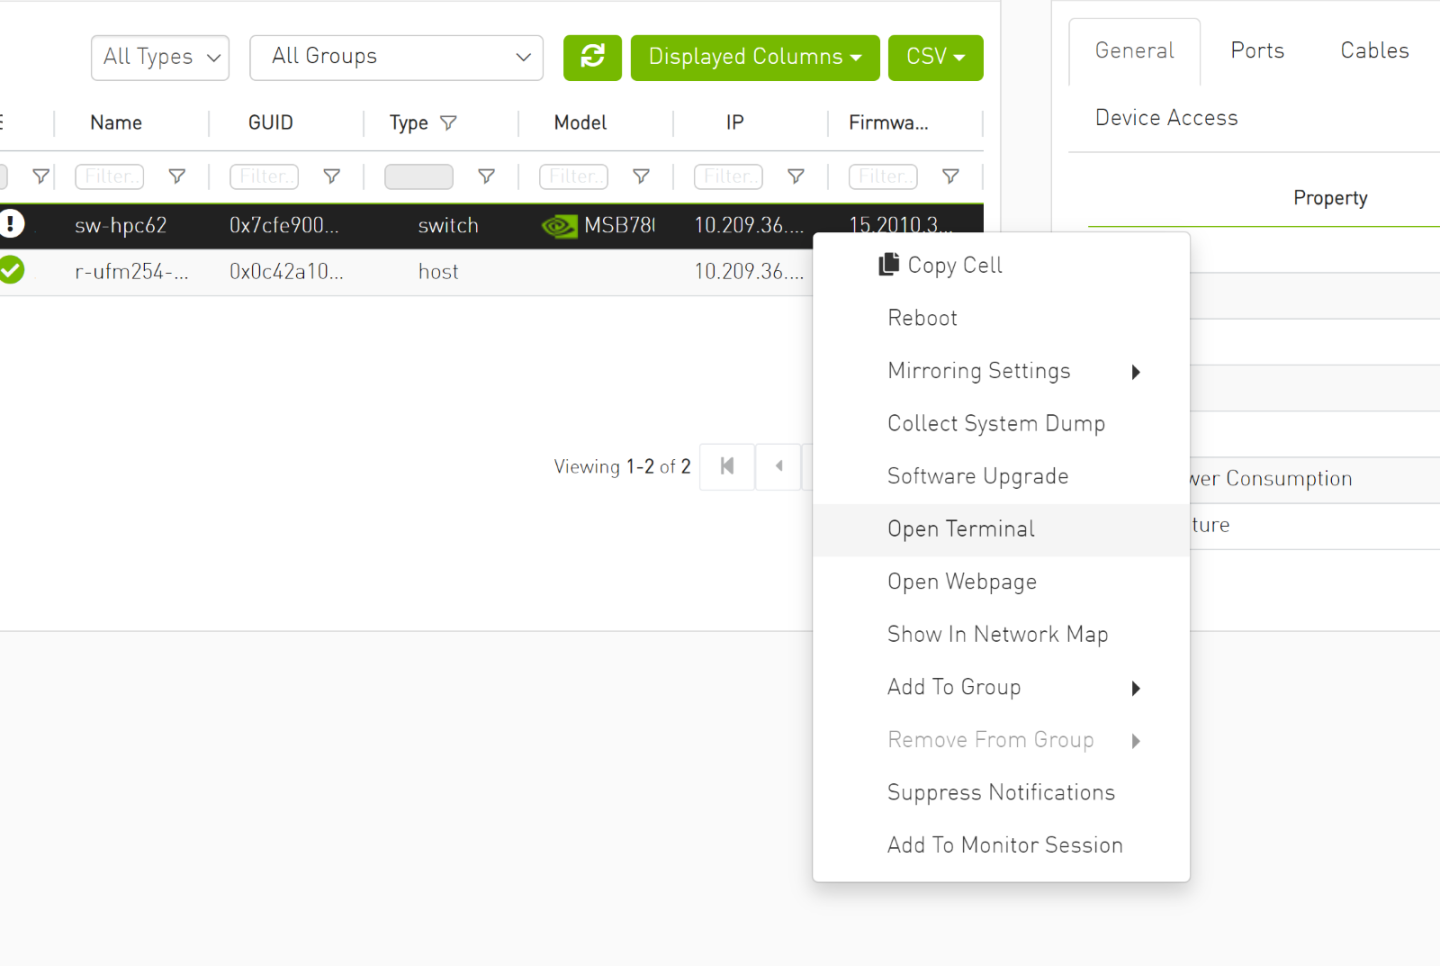Open the CSV export button
Screen dimensions: 1440x966
click(x=935, y=57)
